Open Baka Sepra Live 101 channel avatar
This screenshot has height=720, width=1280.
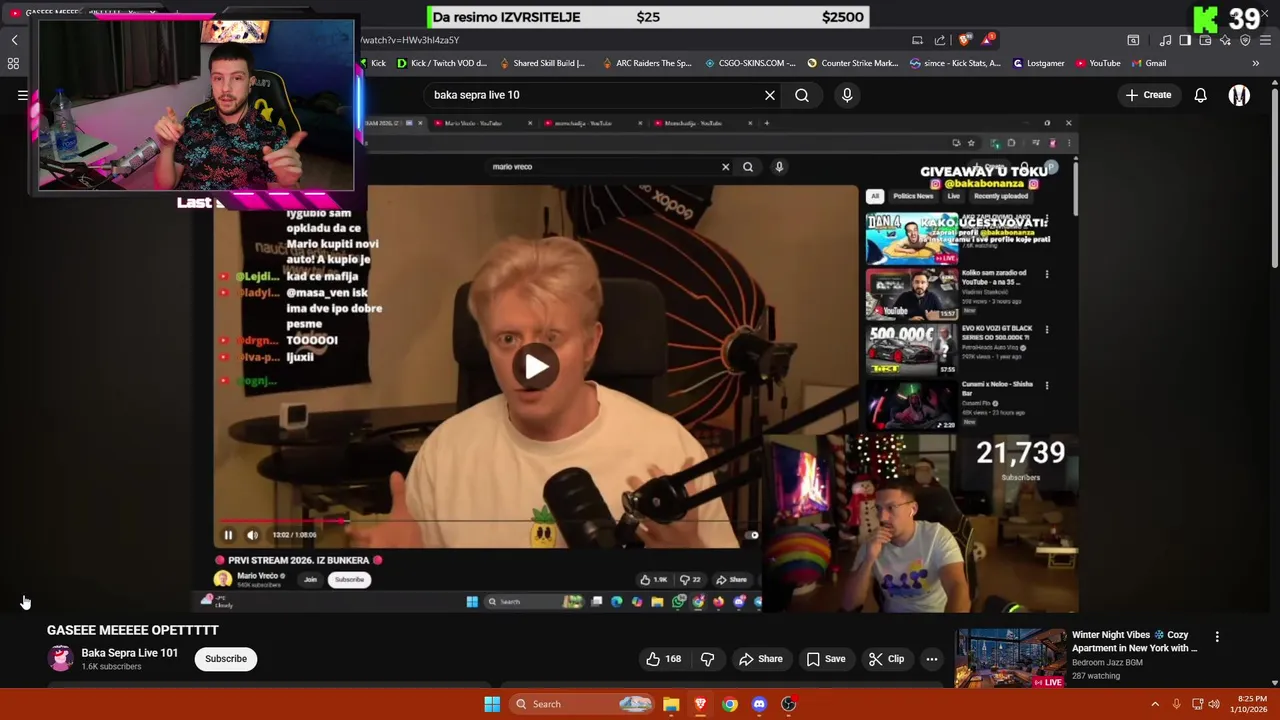[61, 659]
